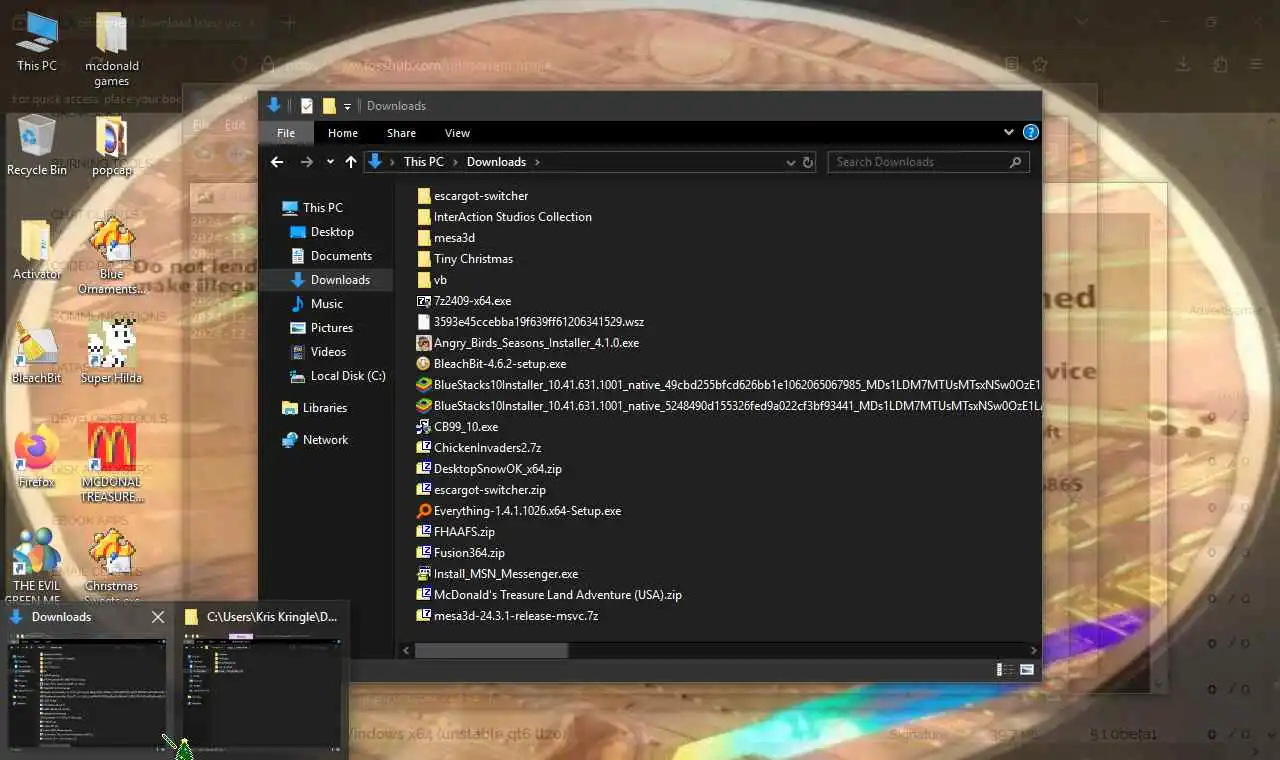Click the New folder quick access icon
1280x760 pixels.
(x=329, y=106)
